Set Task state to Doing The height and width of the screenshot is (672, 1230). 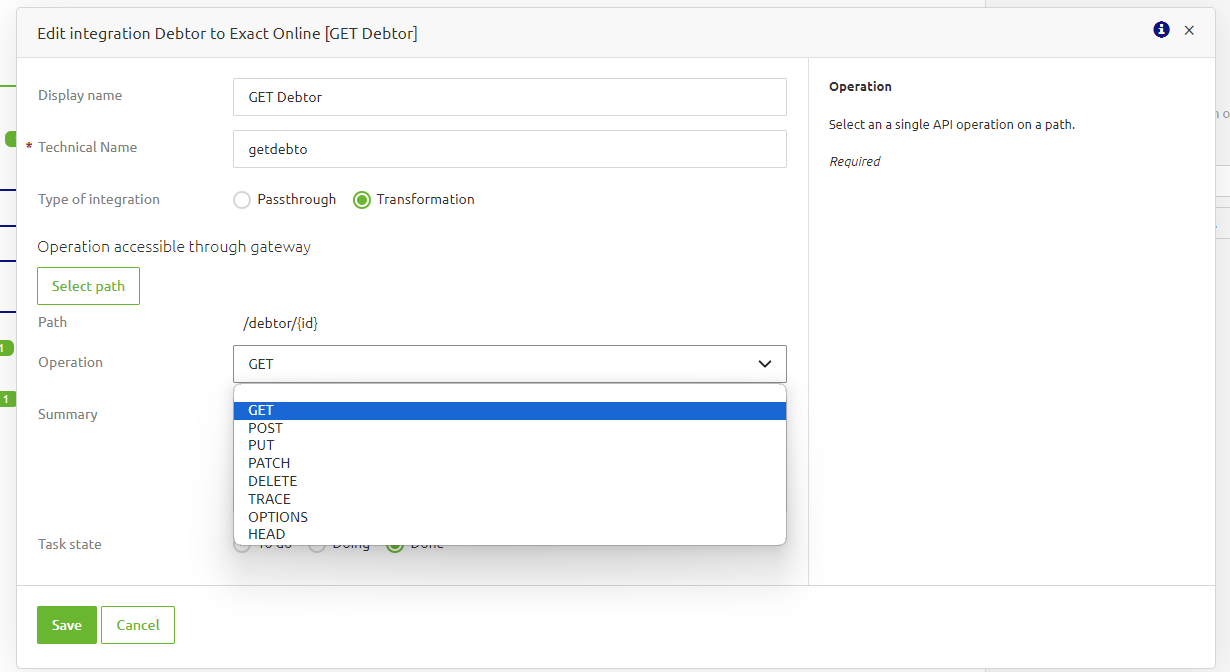[x=317, y=544]
